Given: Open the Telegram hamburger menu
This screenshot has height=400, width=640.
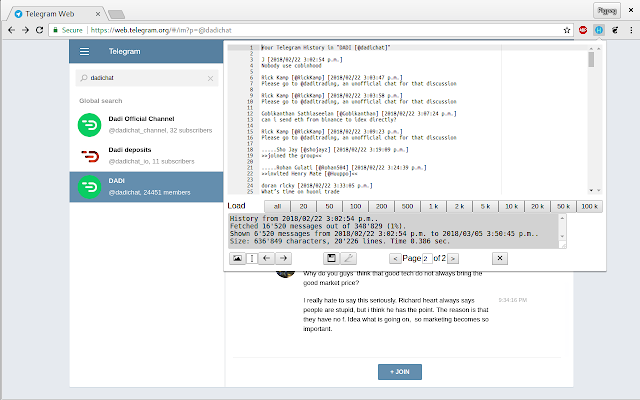Looking at the screenshot, I should [84, 51].
